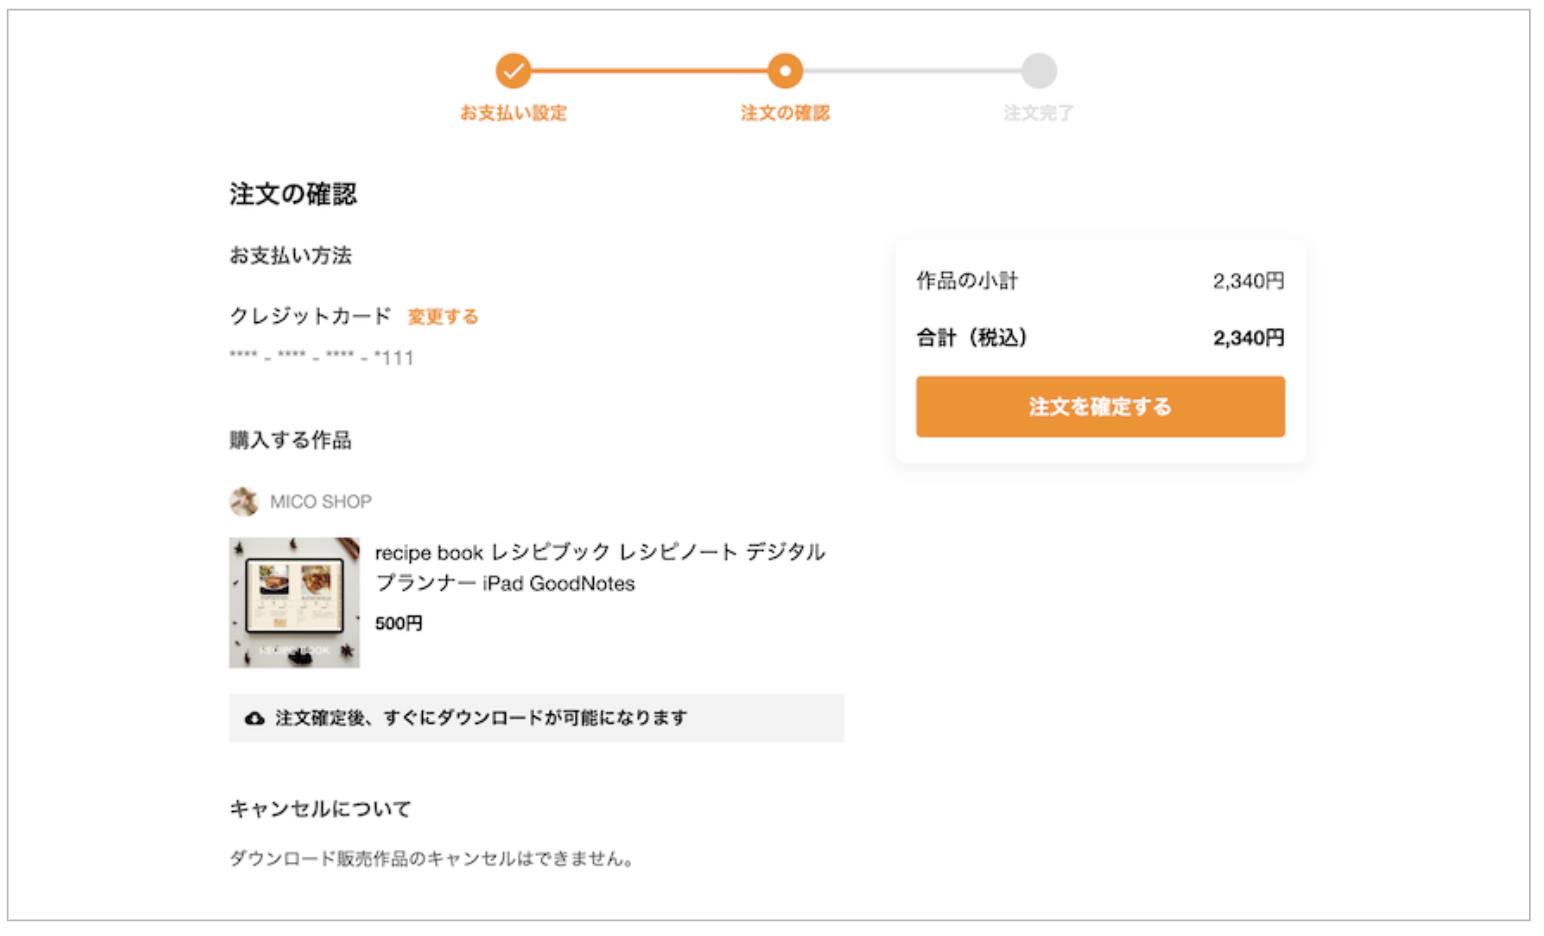The image size is (1544, 936).
Task: Click the MICO SHOP avatar icon
Action: [244, 501]
